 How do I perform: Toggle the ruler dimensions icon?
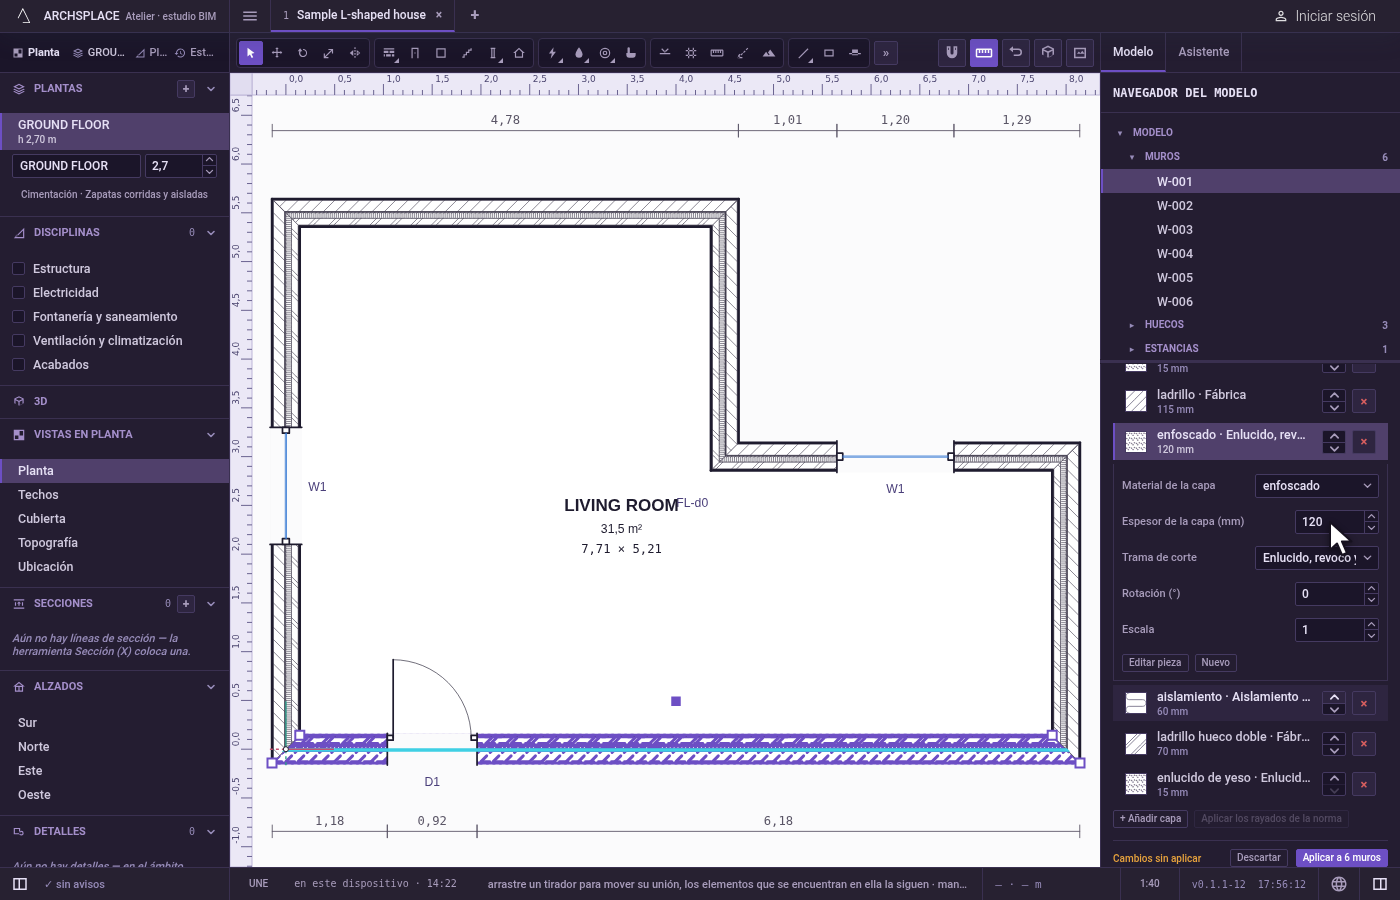click(984, 52)
